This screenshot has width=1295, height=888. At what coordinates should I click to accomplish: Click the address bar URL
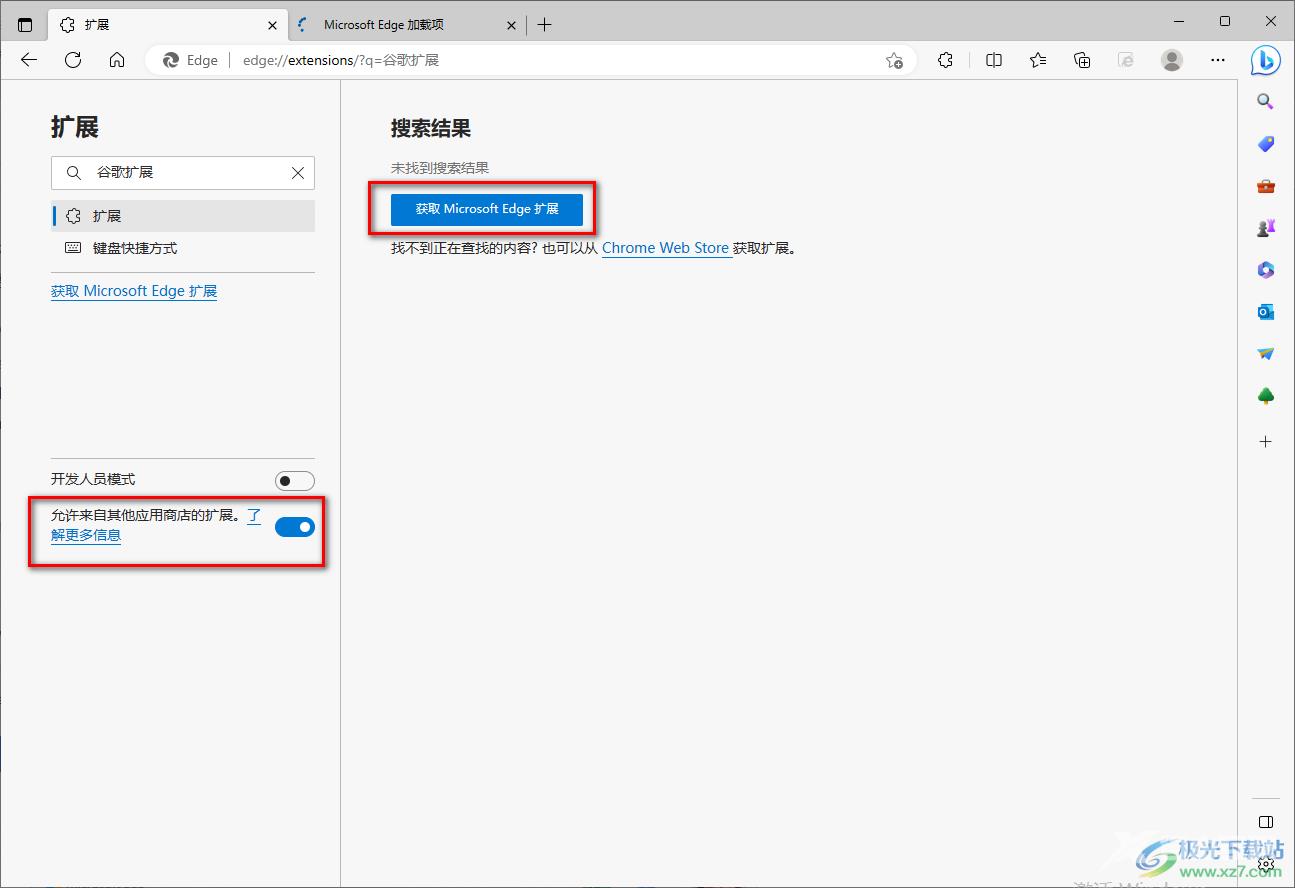point(341,60)
